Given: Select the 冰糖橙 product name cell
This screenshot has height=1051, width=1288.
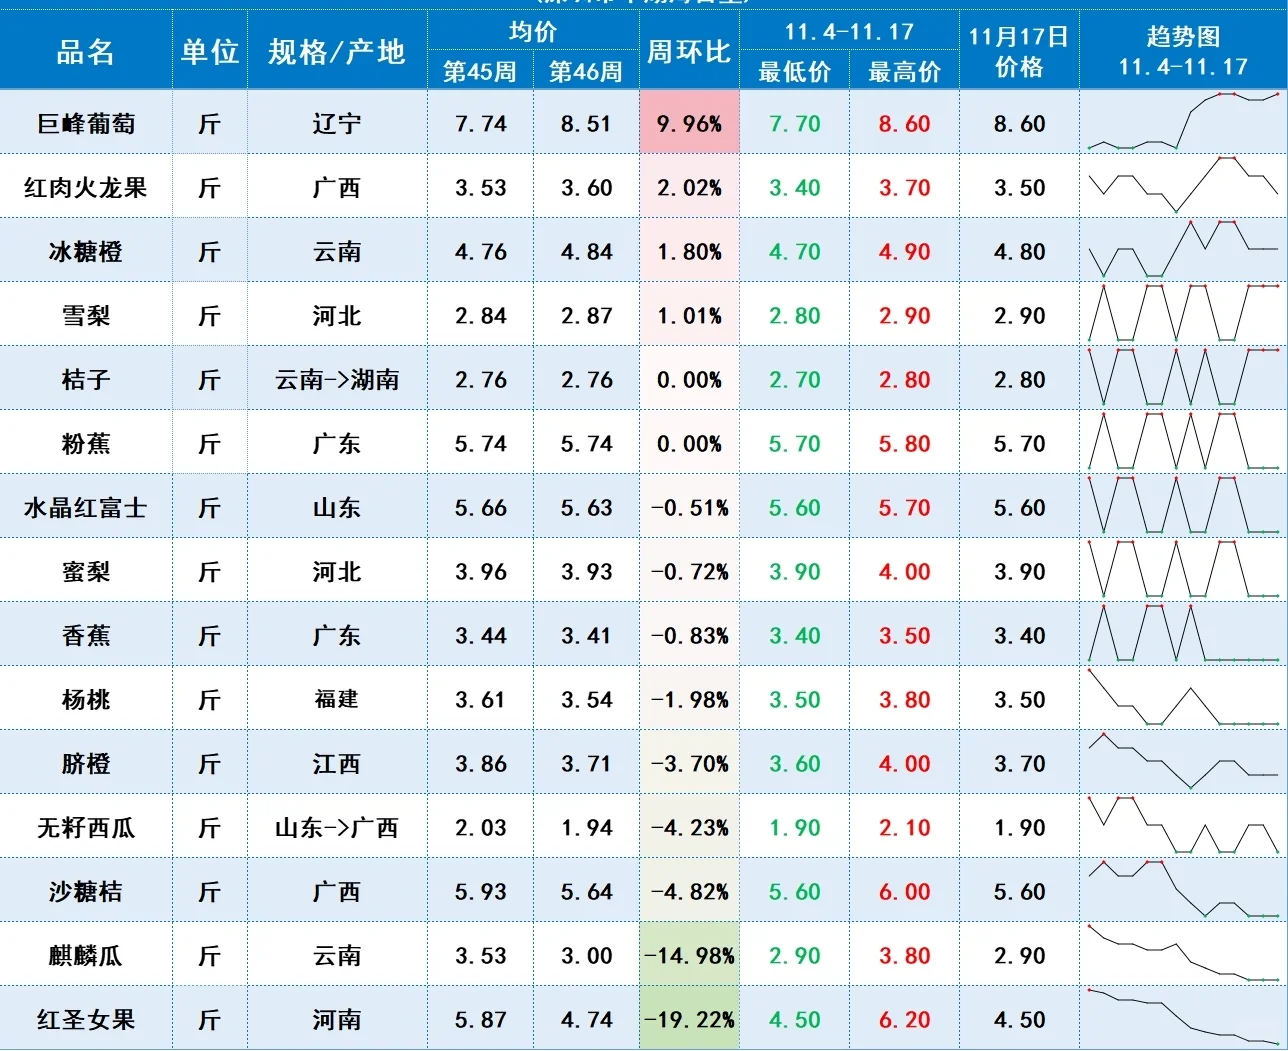Looking at the screenshot, I should [86, 252].
